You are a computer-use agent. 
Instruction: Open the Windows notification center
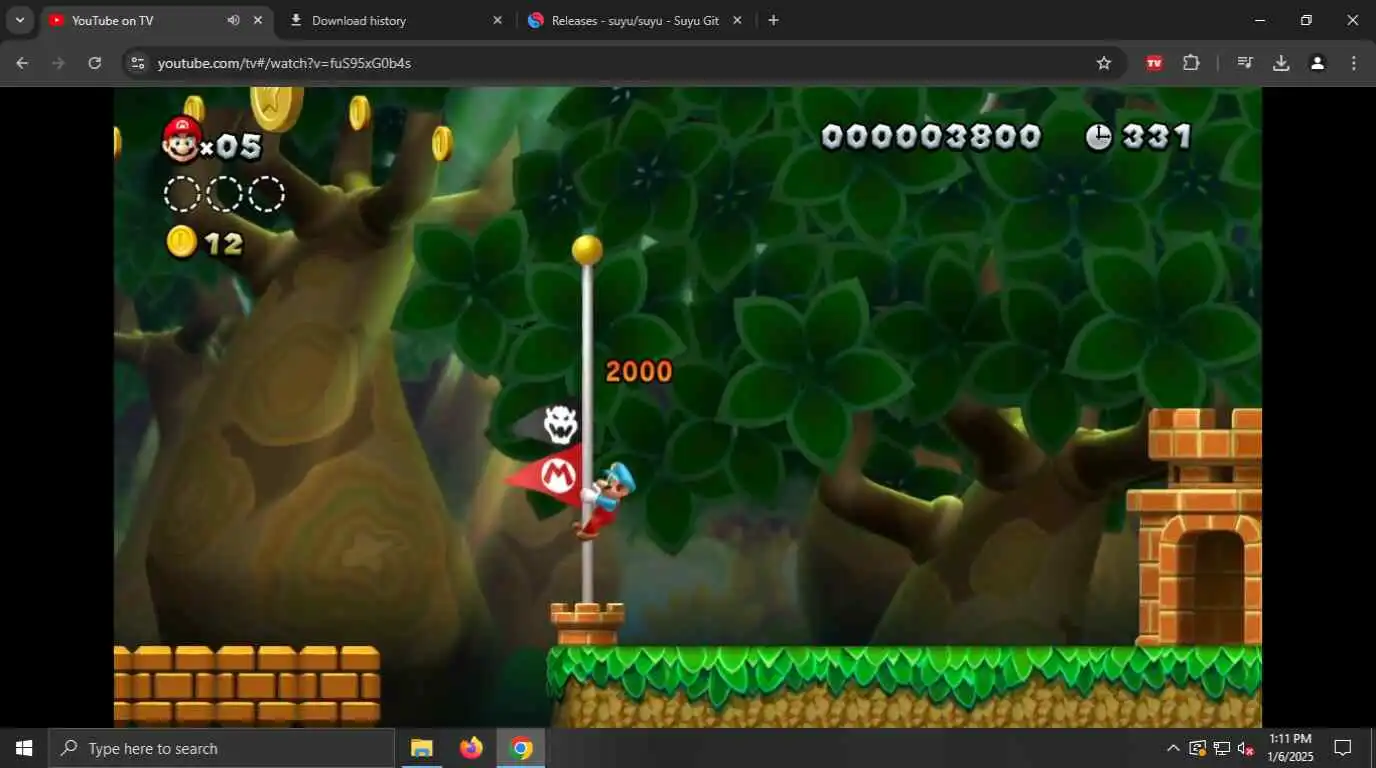click(1343, 748)
